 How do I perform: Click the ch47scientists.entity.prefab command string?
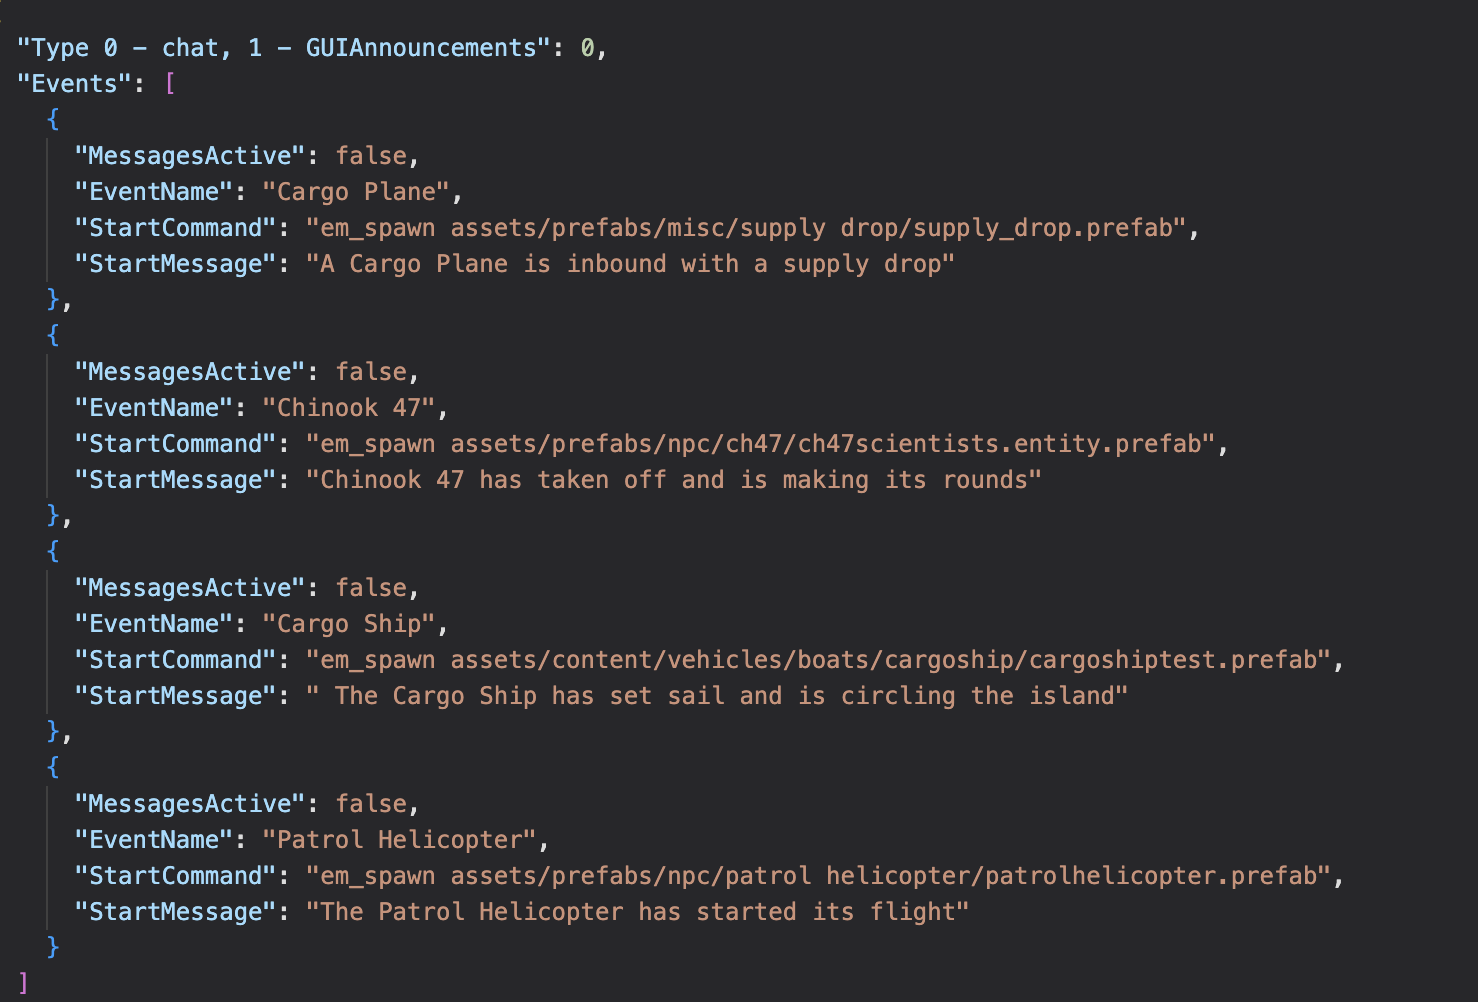[x=760, y=444]
